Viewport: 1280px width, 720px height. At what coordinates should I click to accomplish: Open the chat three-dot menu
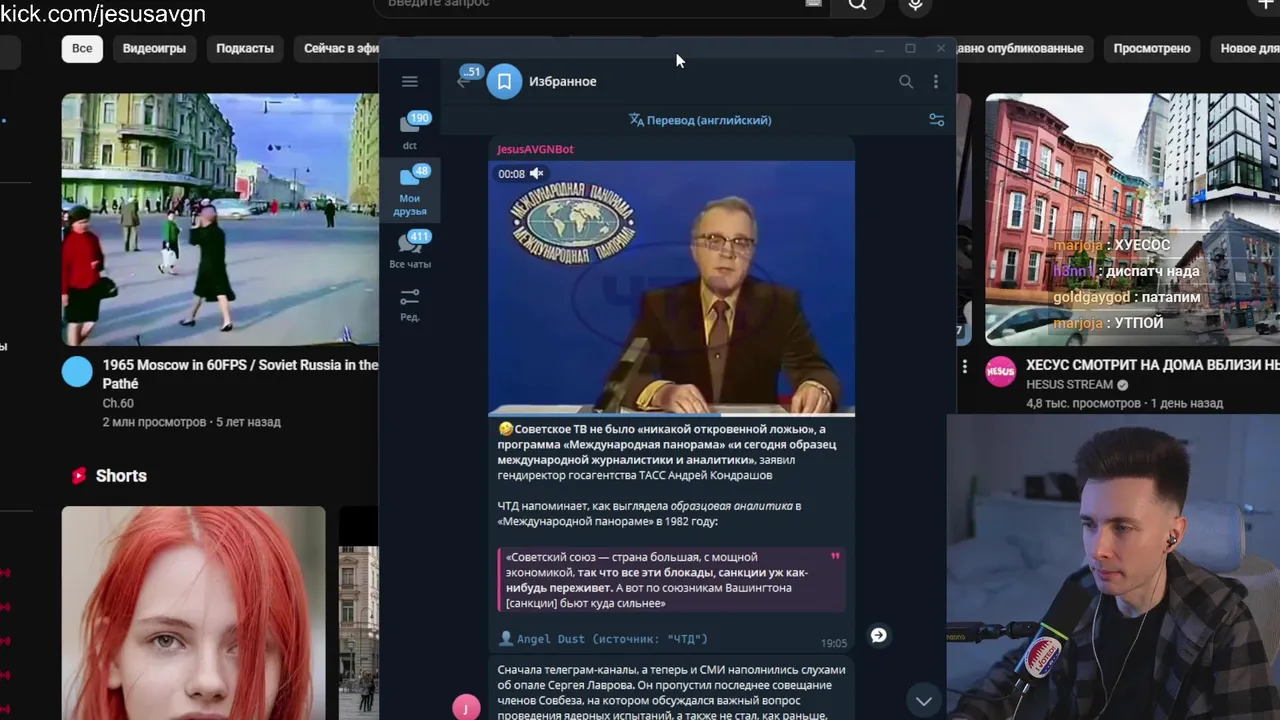(936, 81)
